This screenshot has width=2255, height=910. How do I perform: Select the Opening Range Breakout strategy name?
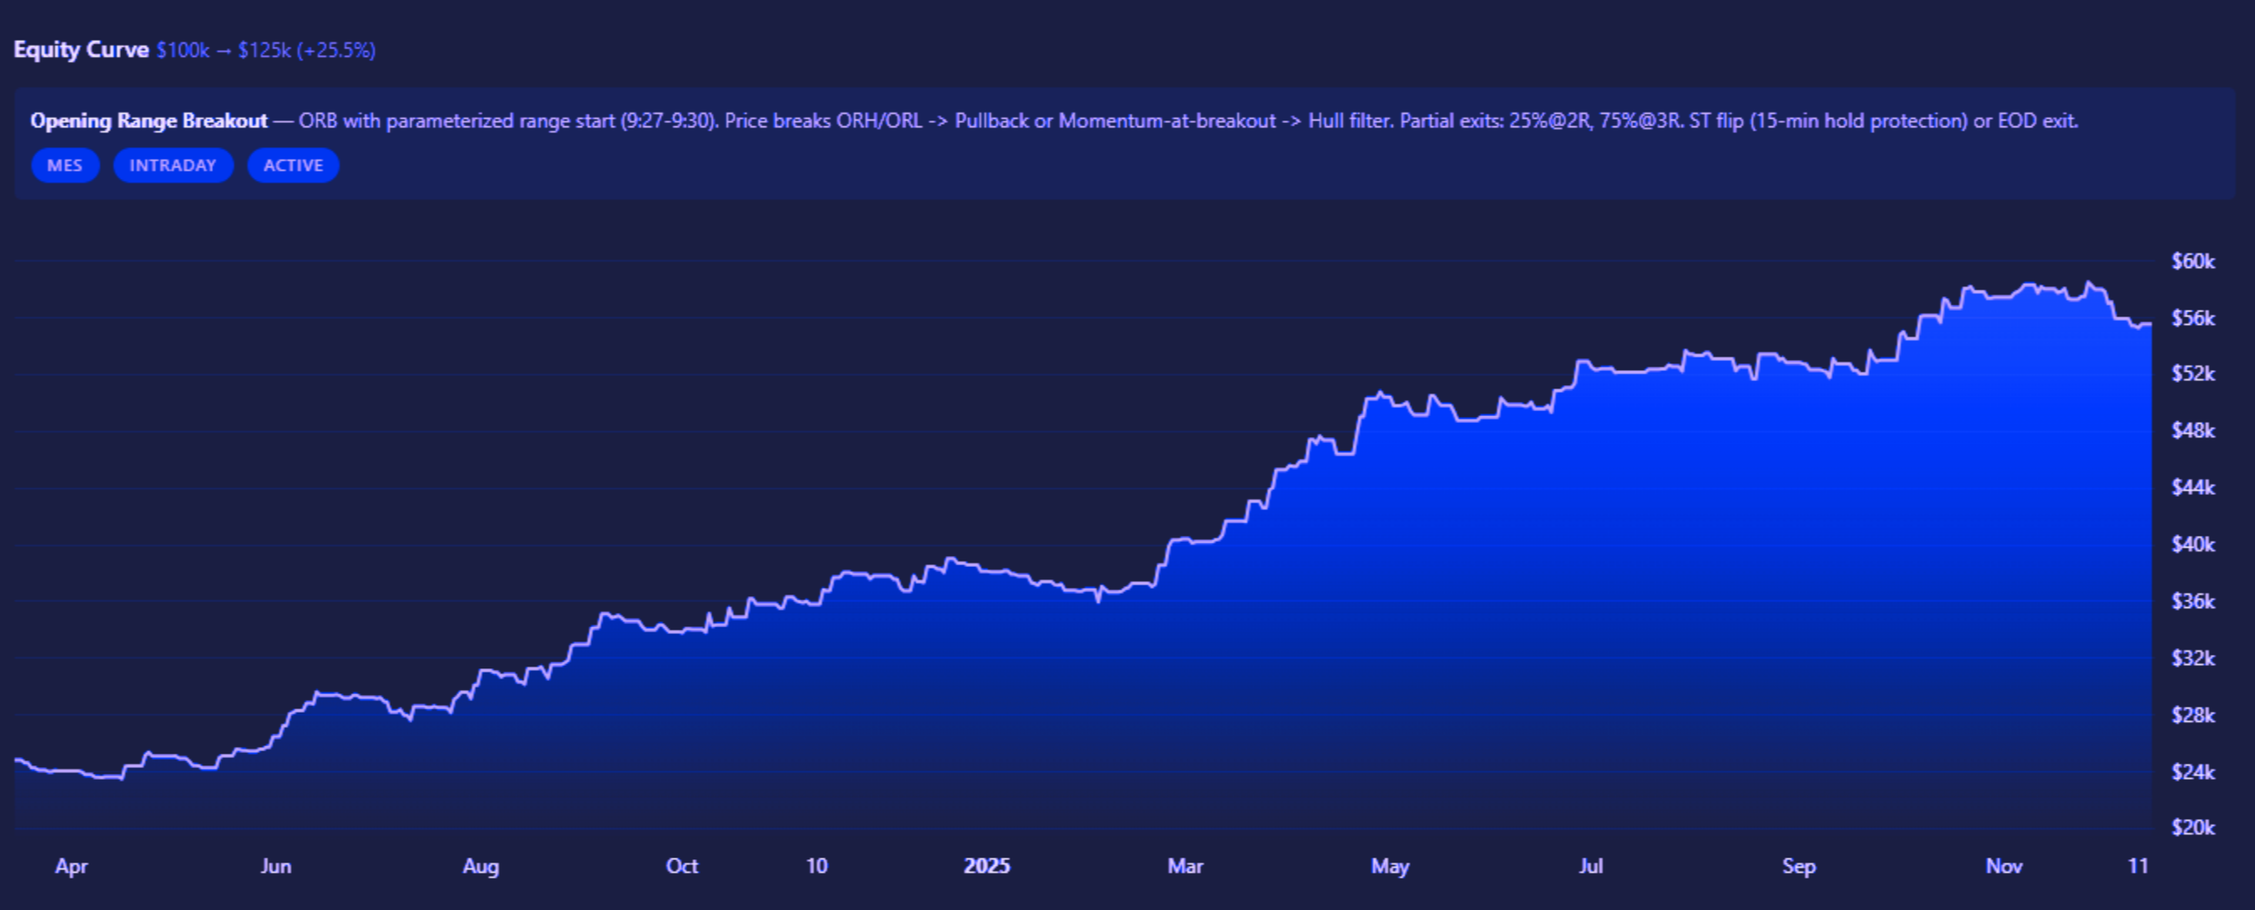[149, 121]
